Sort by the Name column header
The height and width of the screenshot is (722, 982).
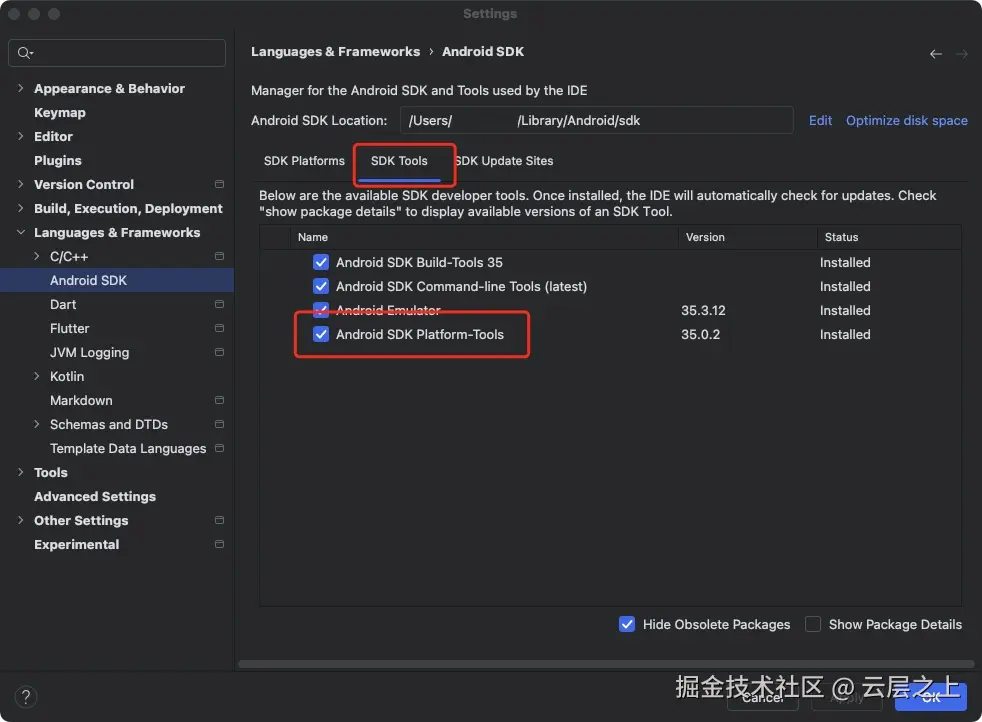484,237
